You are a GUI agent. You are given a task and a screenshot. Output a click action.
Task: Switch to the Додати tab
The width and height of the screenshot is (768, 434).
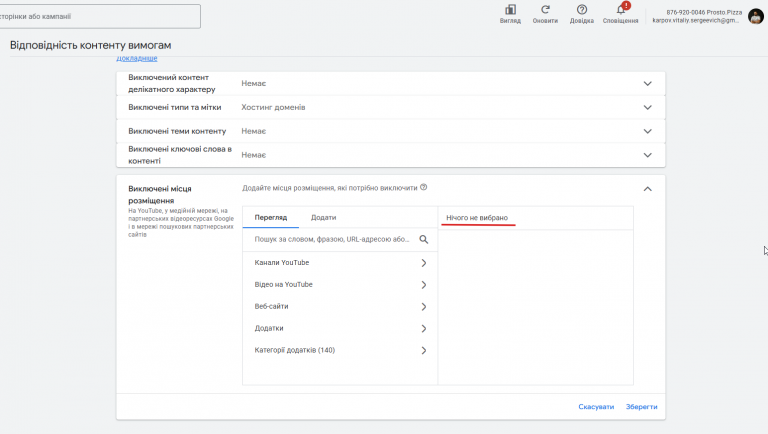323,217
